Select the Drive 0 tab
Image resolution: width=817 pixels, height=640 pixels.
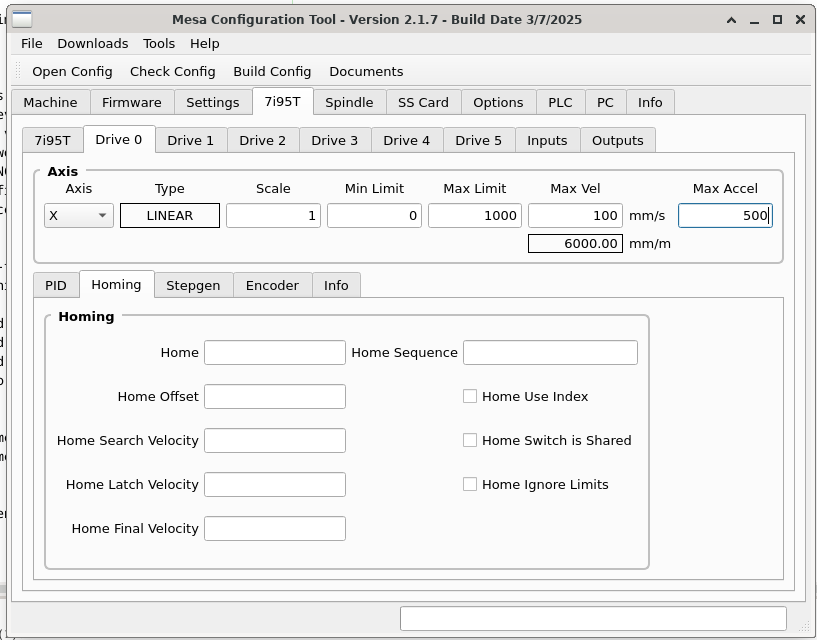(x=119, y=139)
